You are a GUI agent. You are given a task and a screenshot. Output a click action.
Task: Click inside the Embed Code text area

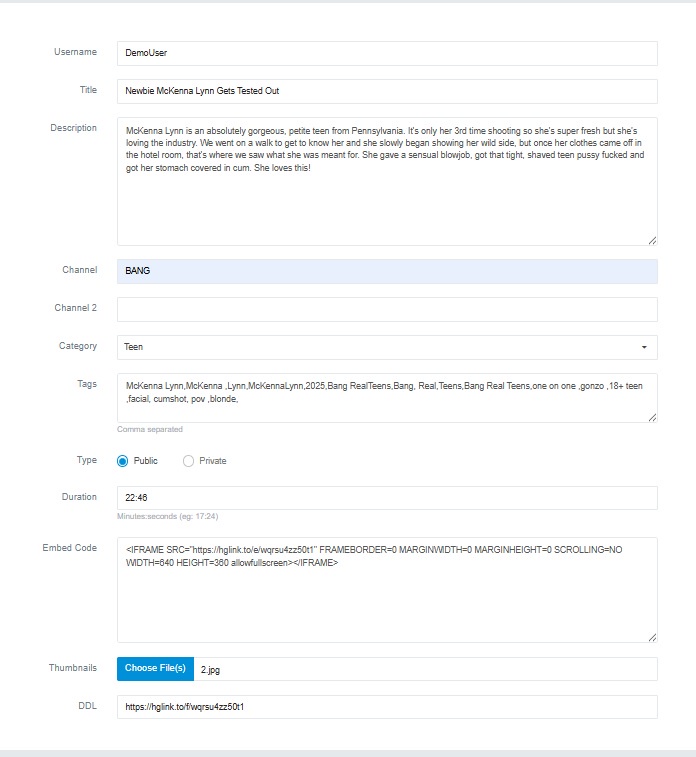[x=387, y=600]
